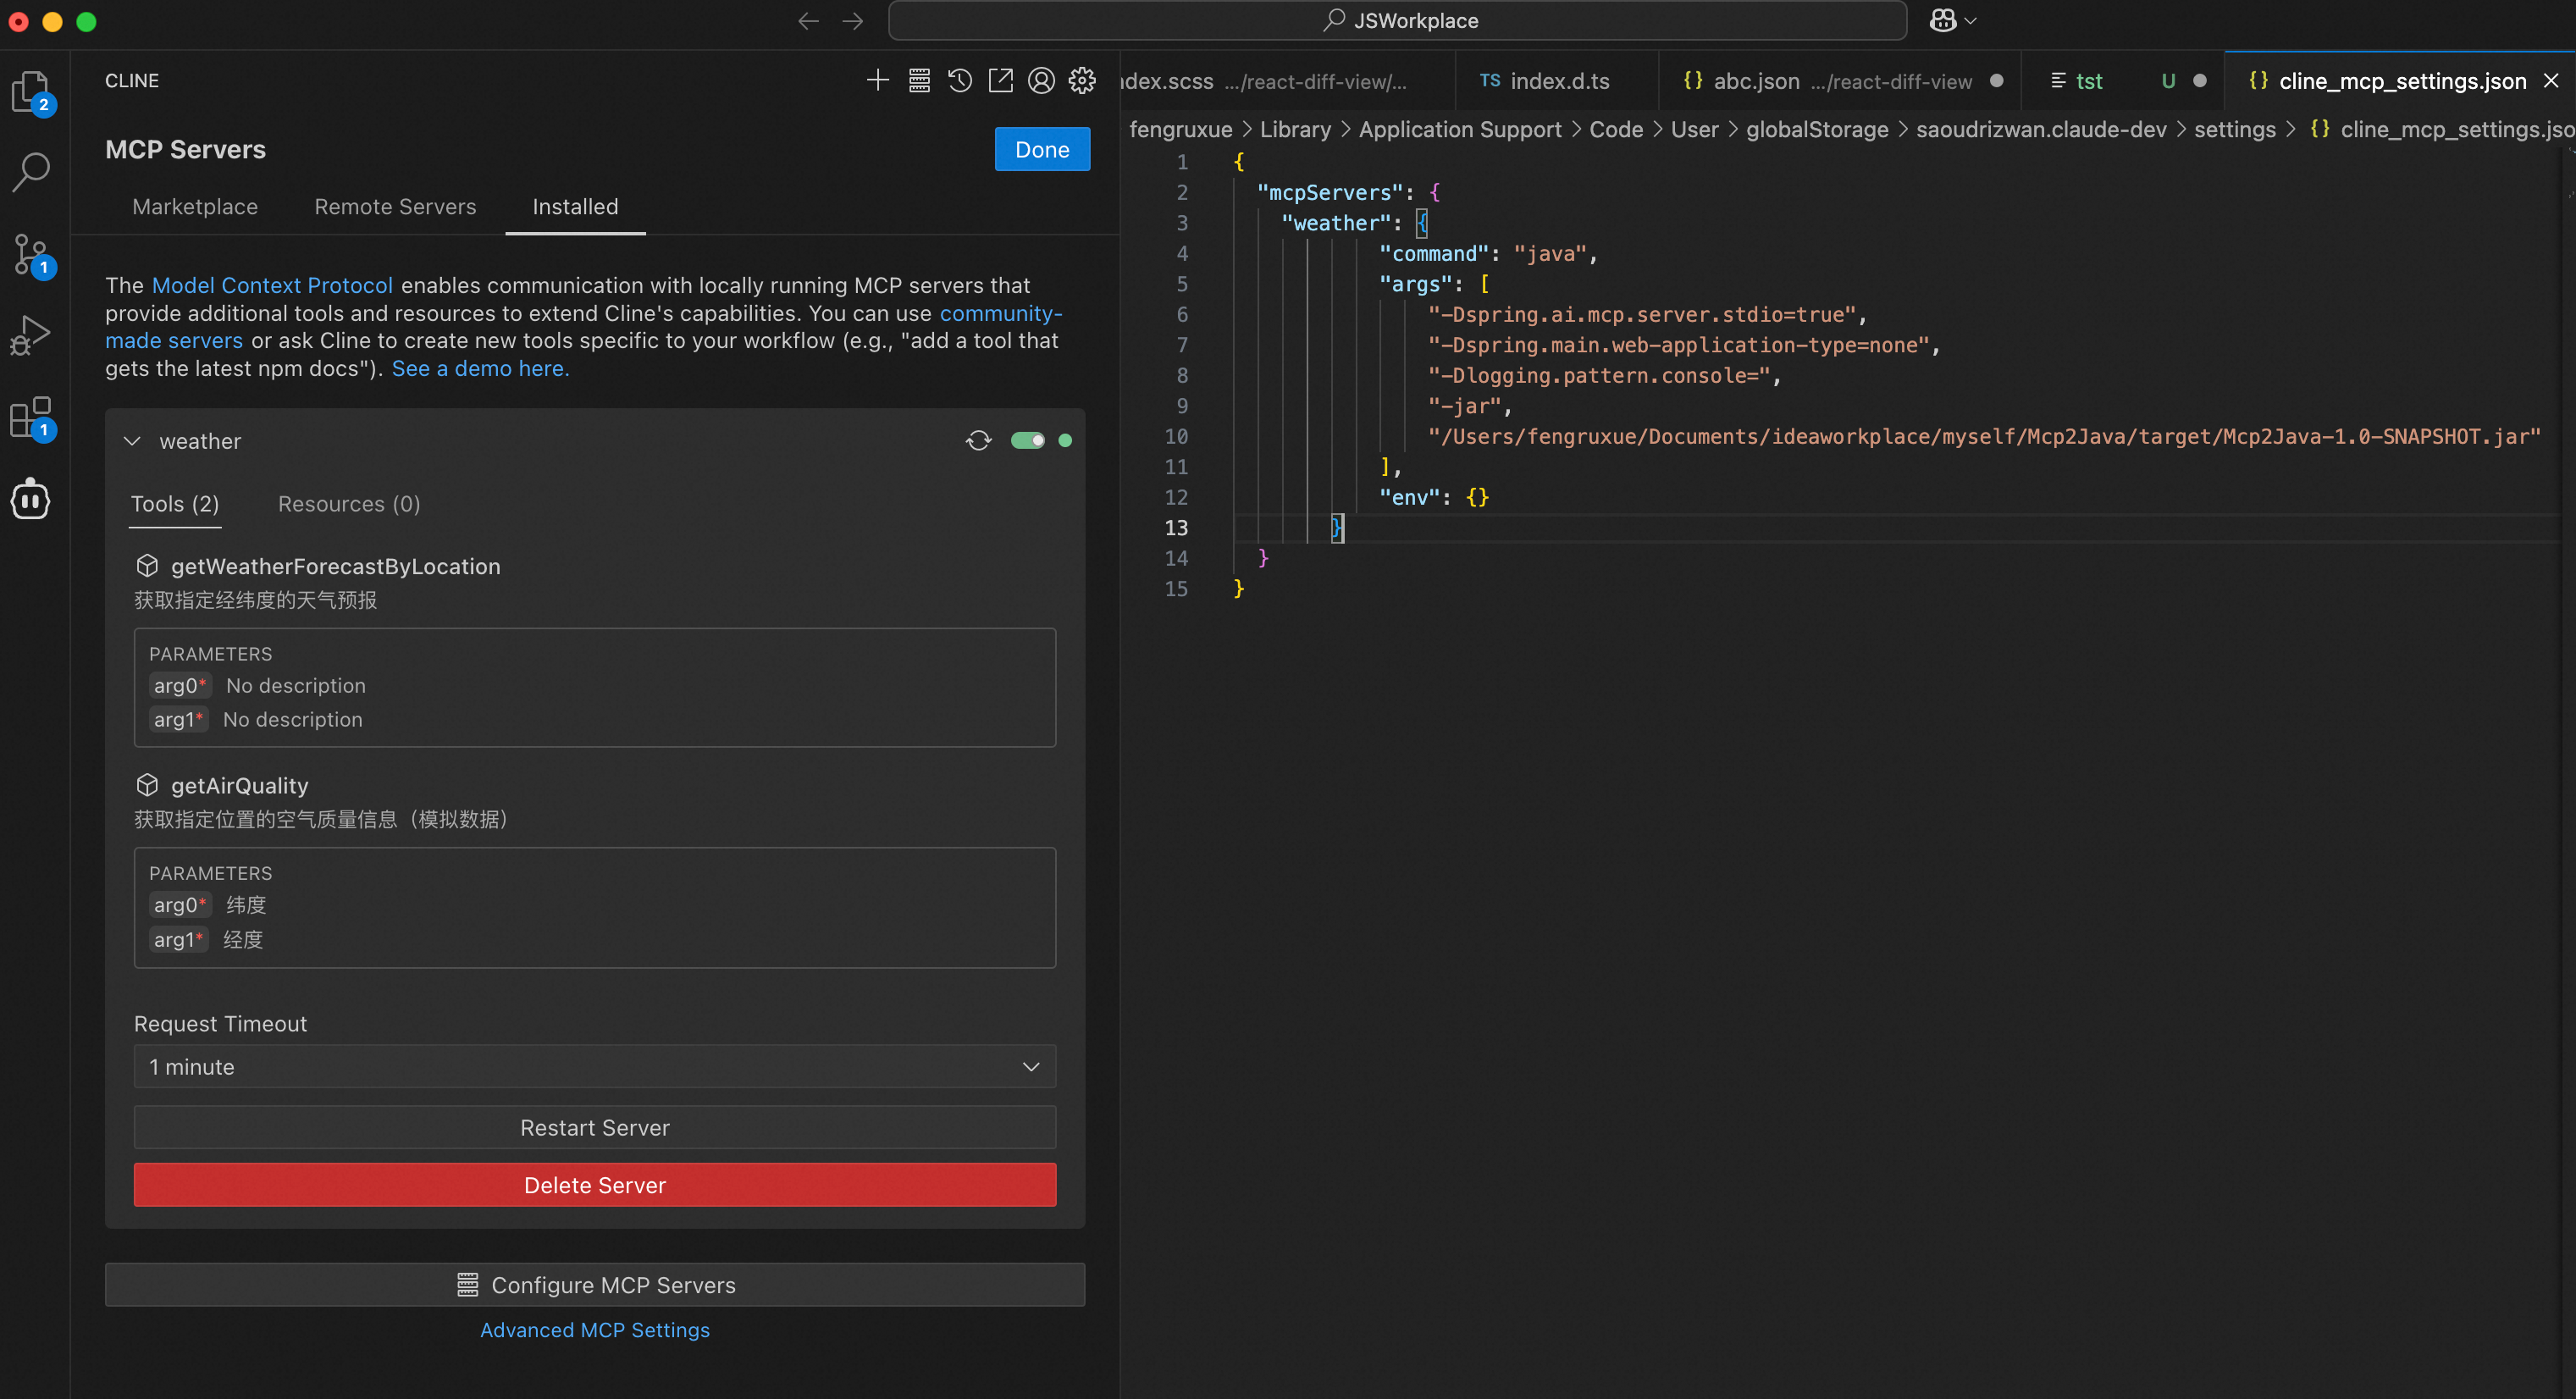Click the settings breadcrumb segment
The height and width of the screenshot is (1399, 2576).
point(2234,129)
